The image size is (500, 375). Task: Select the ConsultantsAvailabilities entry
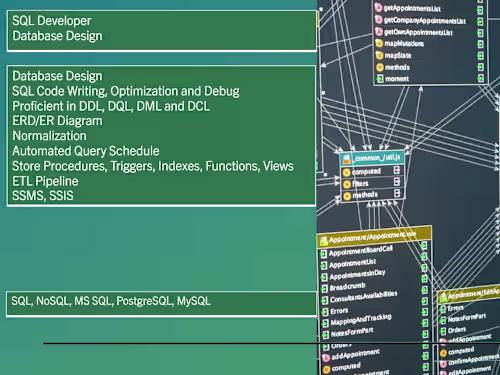pyautogui.click(x=363, y=297)
